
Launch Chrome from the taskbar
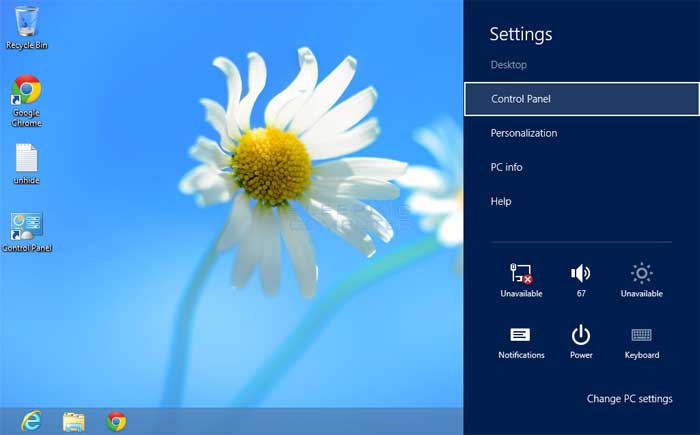point(117,421)
